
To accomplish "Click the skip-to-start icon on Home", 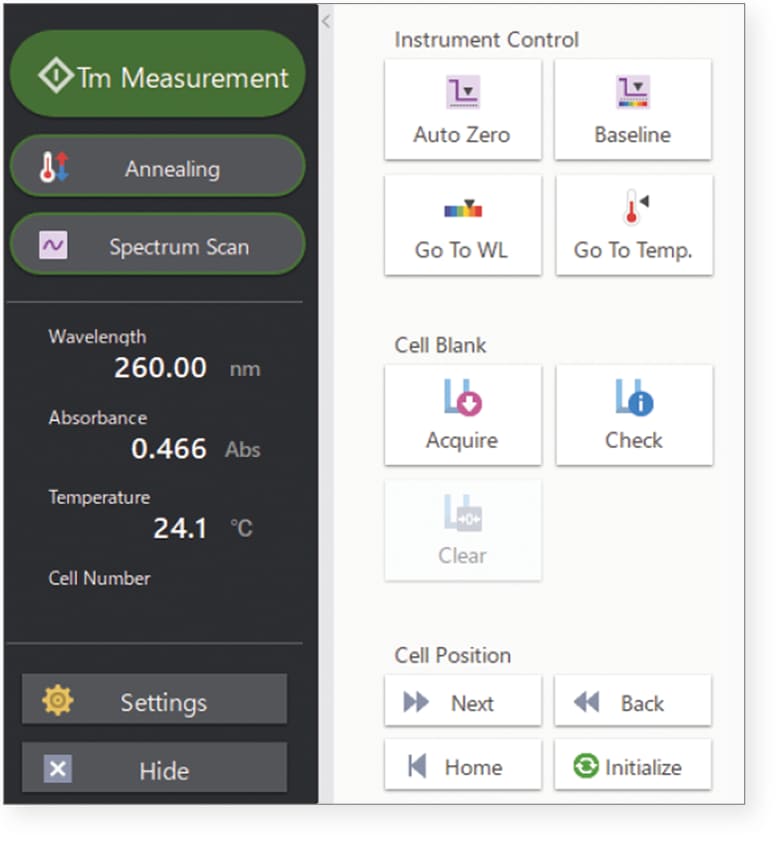I will coord(417,766).
